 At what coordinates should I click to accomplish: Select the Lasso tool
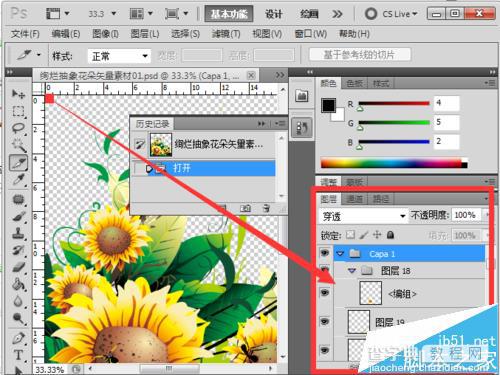[x=18, y=128]
